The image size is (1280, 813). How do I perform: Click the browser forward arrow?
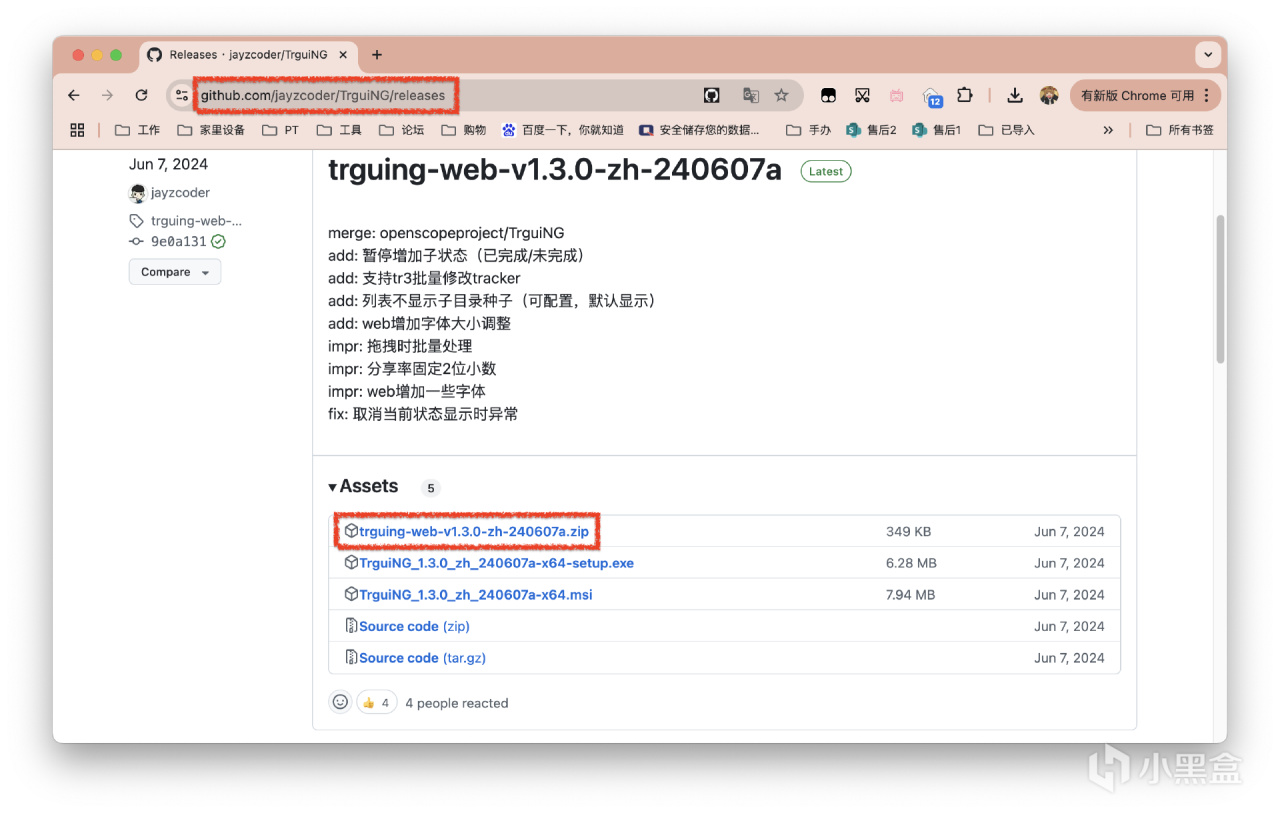click(107, 95)
